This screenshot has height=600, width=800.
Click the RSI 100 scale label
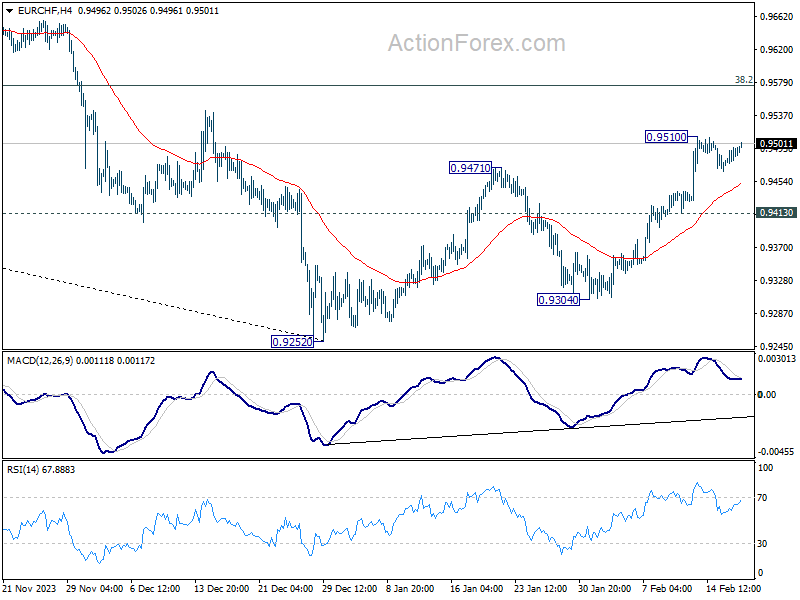tap(765, 467)
